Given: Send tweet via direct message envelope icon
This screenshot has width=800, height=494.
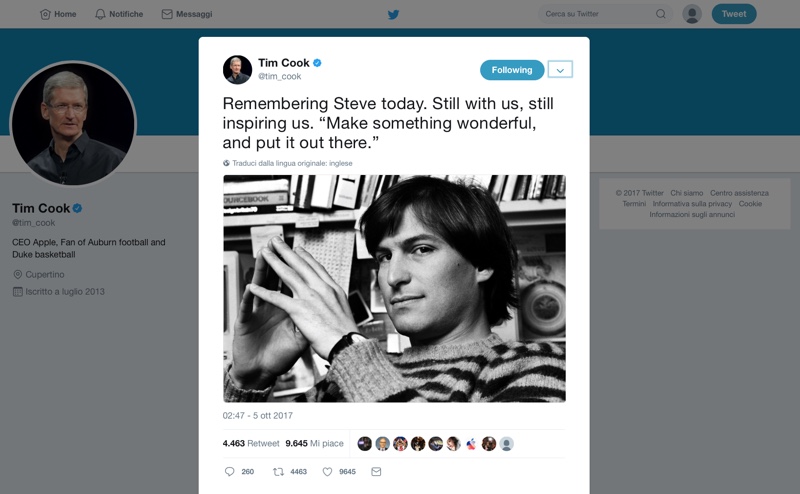Looking at the screenshot, I should 376,471.
